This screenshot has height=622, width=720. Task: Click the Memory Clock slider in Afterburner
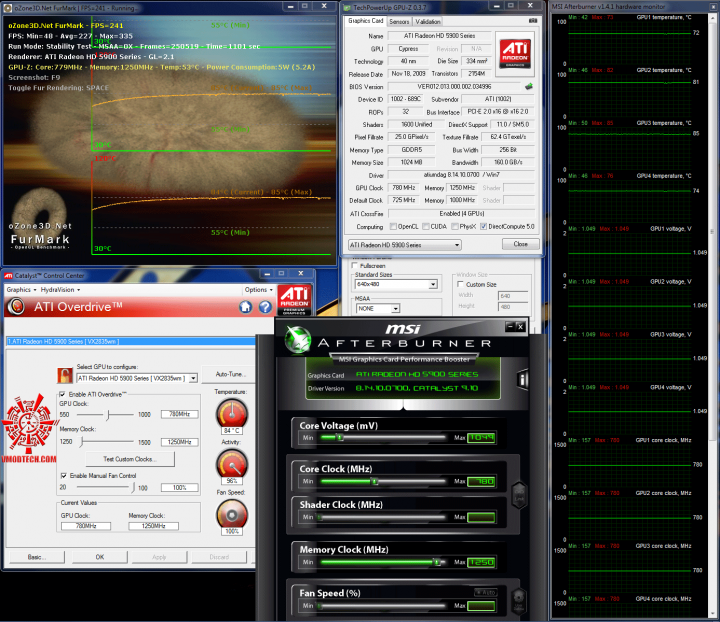pos(382,562)
